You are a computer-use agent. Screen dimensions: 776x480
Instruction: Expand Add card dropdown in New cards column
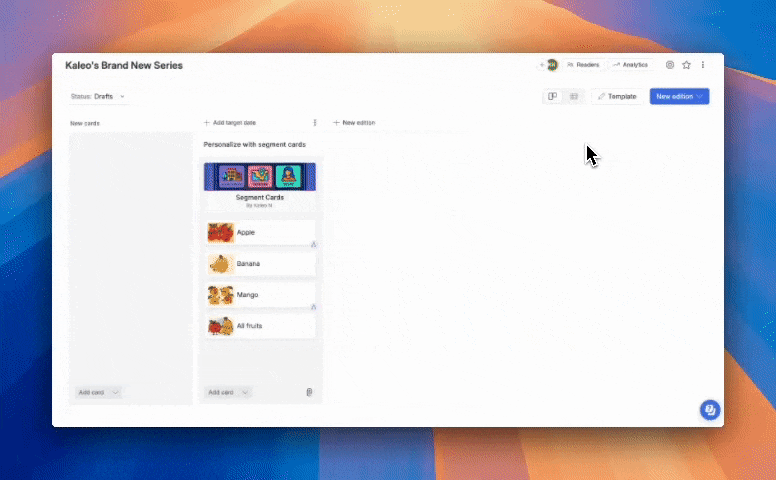coord(116,392)
